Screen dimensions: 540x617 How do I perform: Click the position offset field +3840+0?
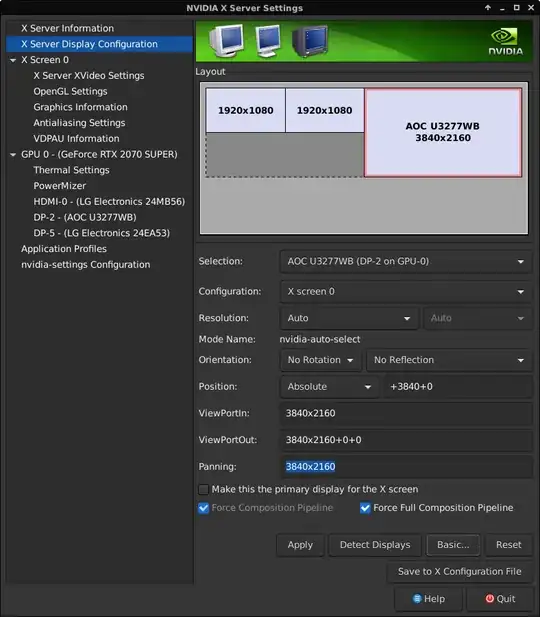[x=458, y=387]
